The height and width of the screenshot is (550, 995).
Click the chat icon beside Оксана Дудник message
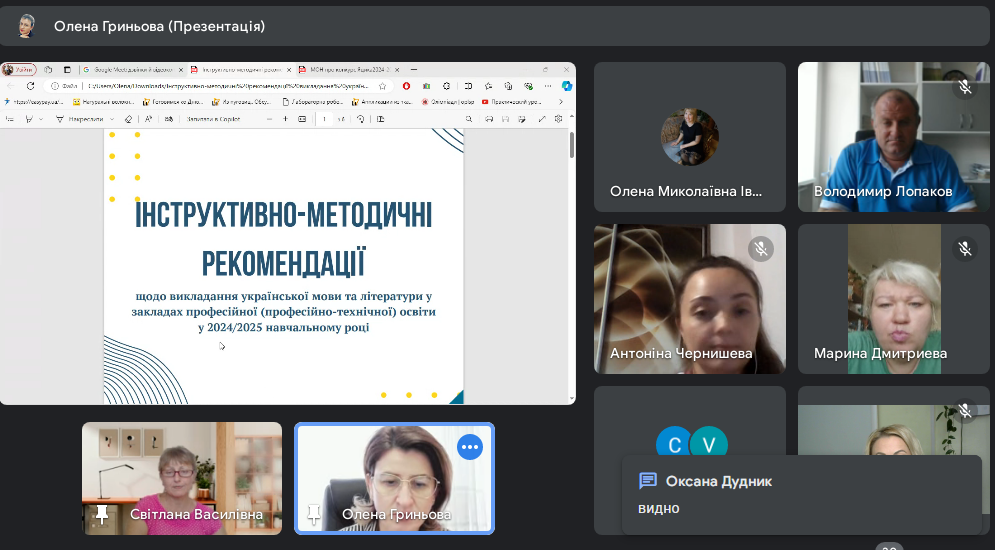point(647,481)
